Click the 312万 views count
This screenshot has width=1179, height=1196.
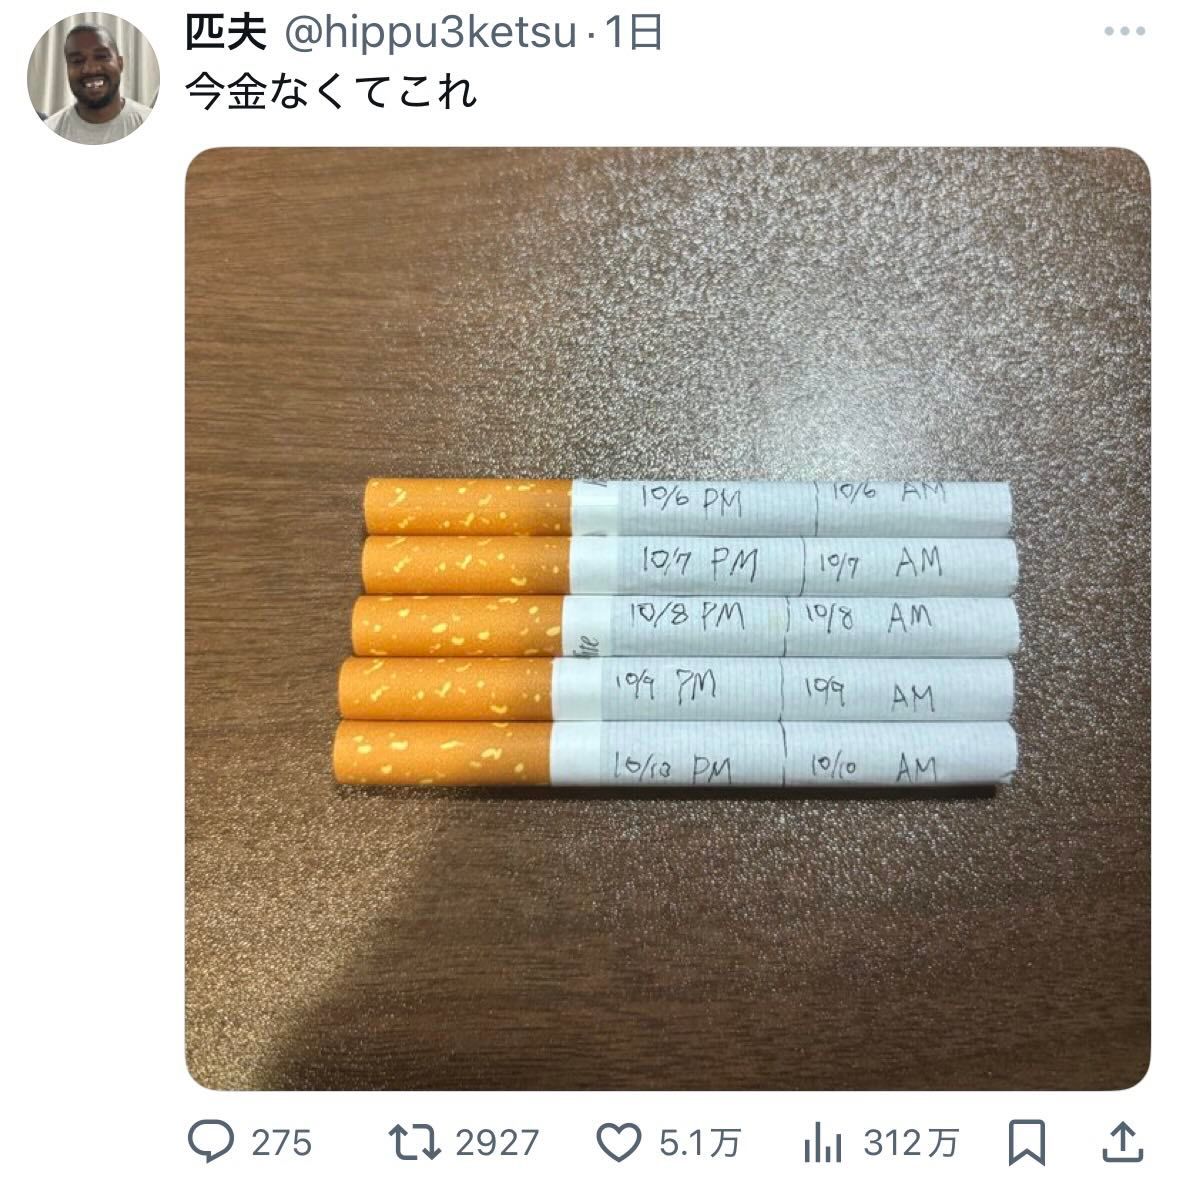pyautogui.click(x=911, y=1143)
